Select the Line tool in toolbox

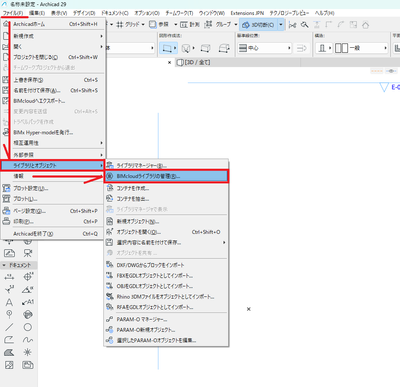(9, 327)
